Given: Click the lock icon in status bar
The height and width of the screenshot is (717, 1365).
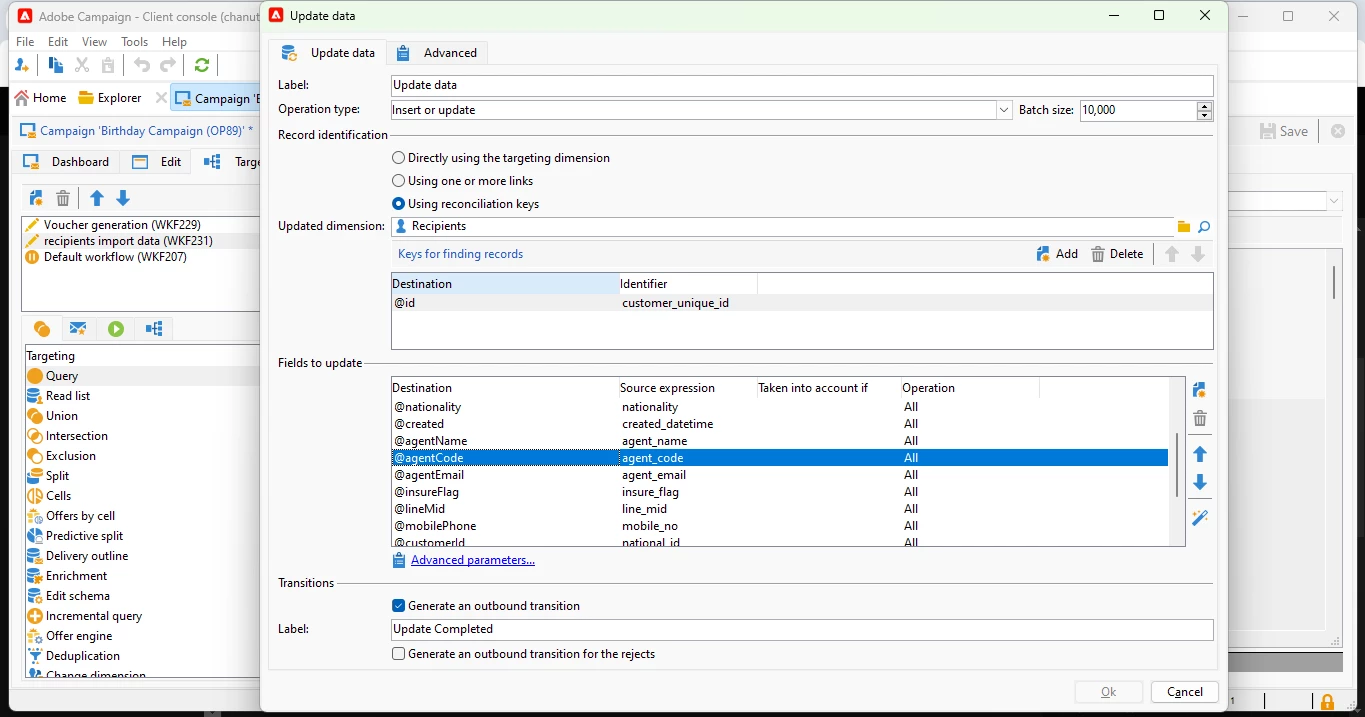Looking at the screenshot, I should pos(1327,702).
